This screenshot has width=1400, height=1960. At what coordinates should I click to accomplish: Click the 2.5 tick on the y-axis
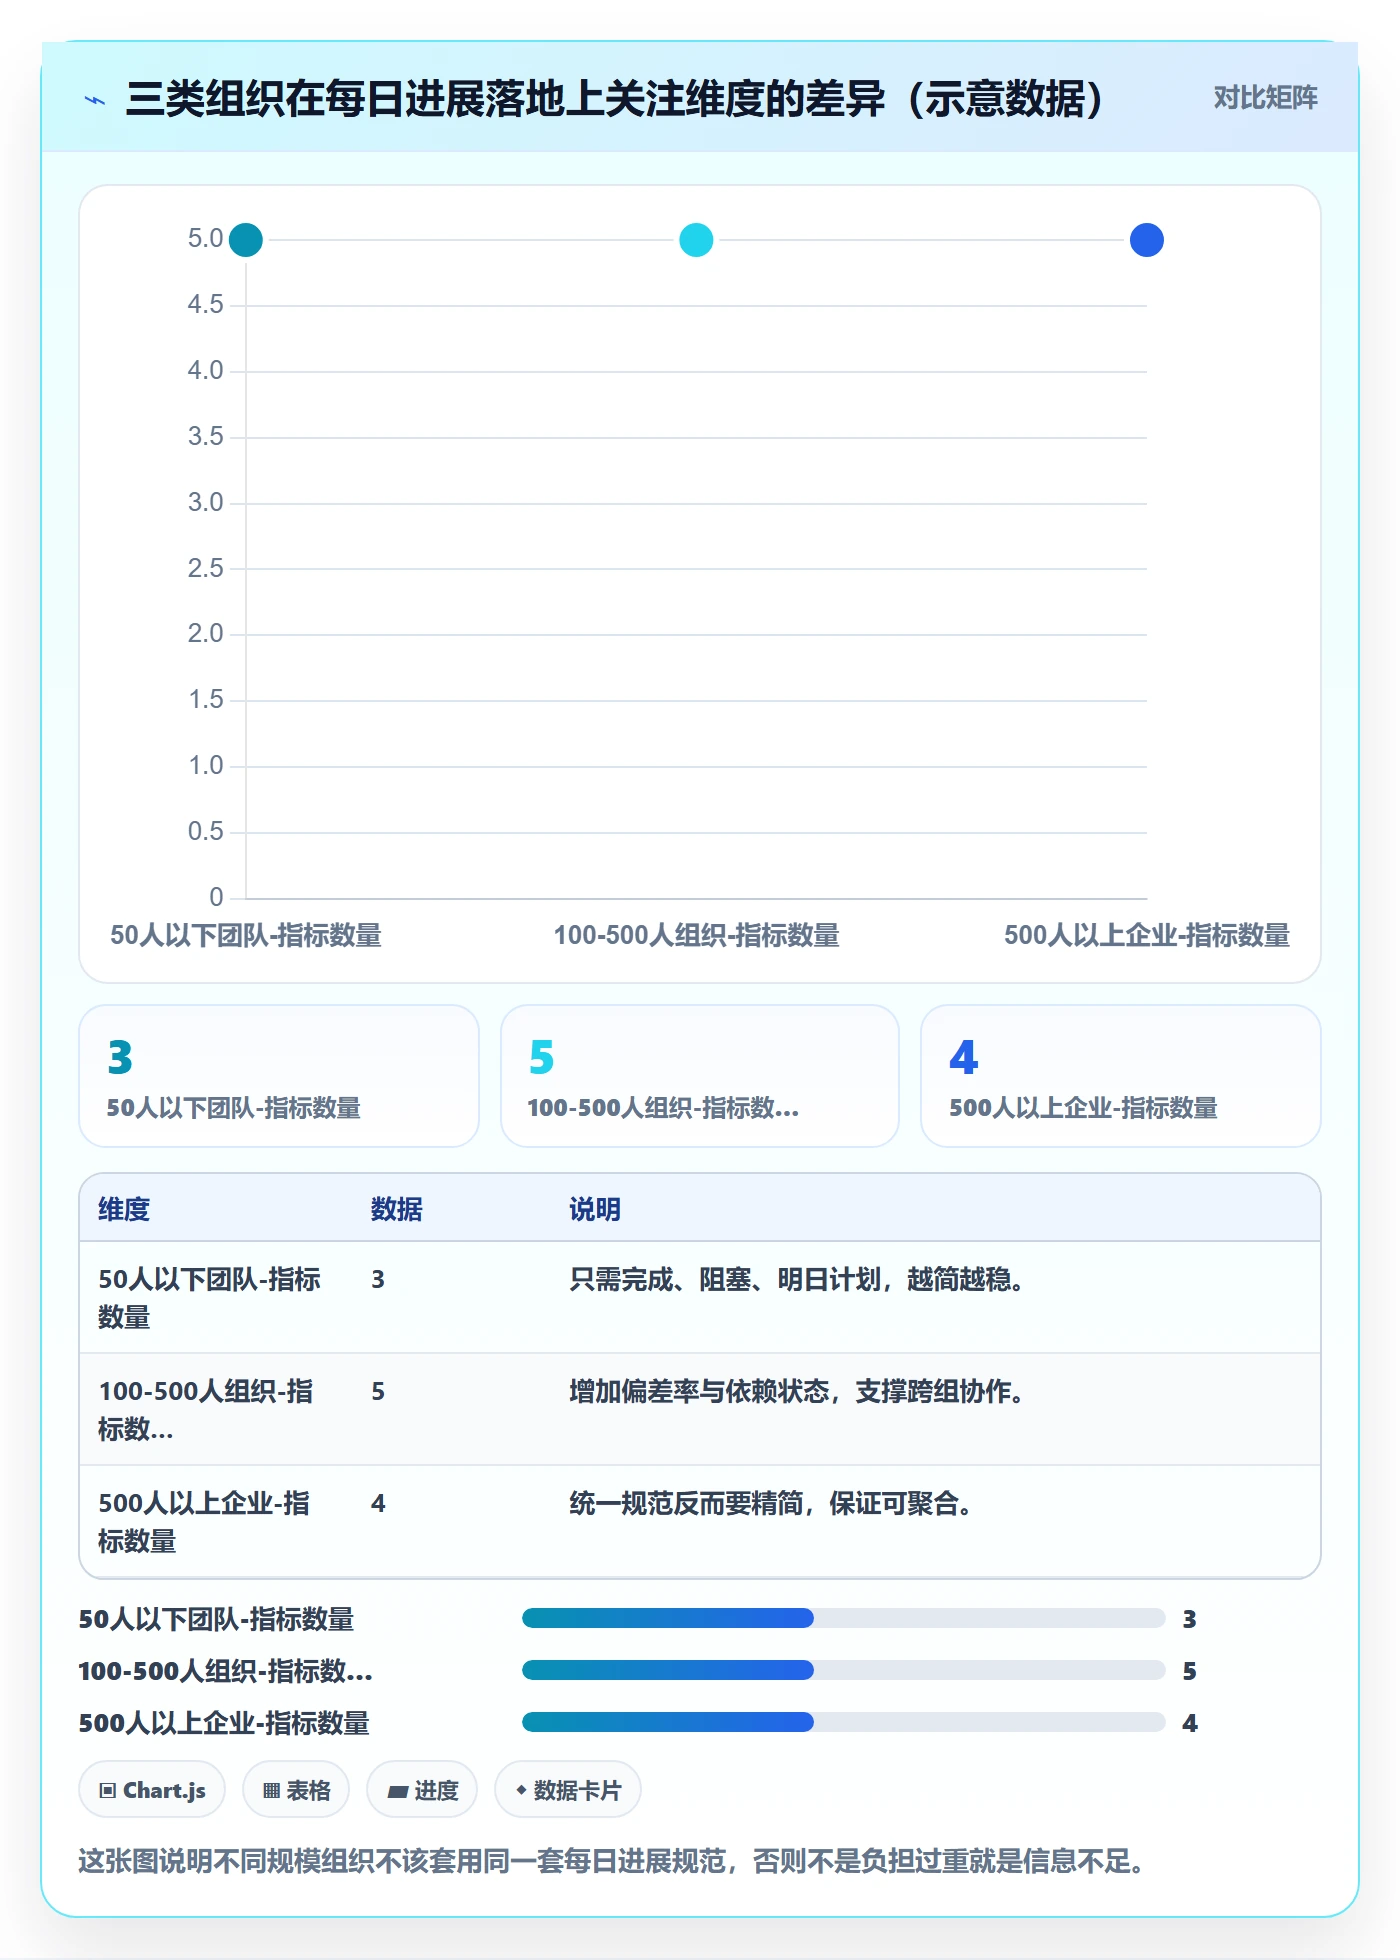pos(205,568)
